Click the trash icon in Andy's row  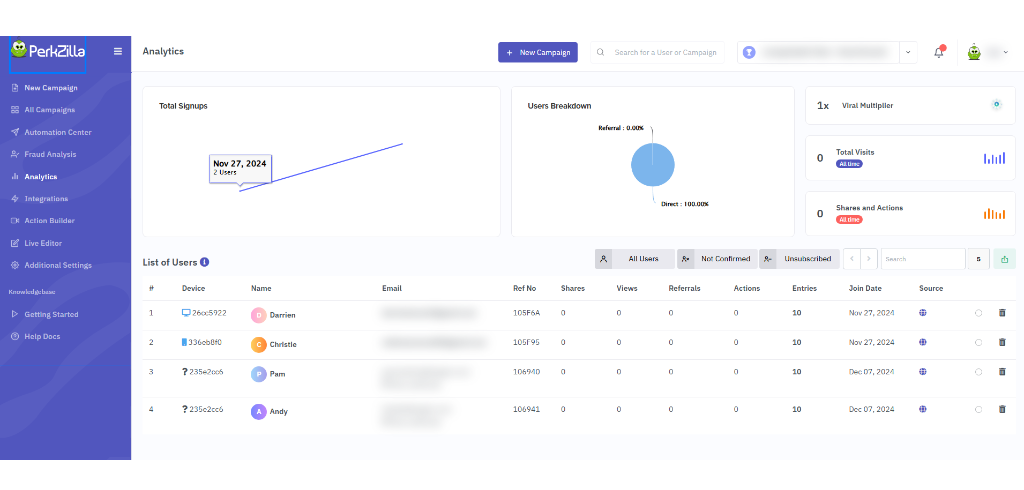pos(1002,409)
